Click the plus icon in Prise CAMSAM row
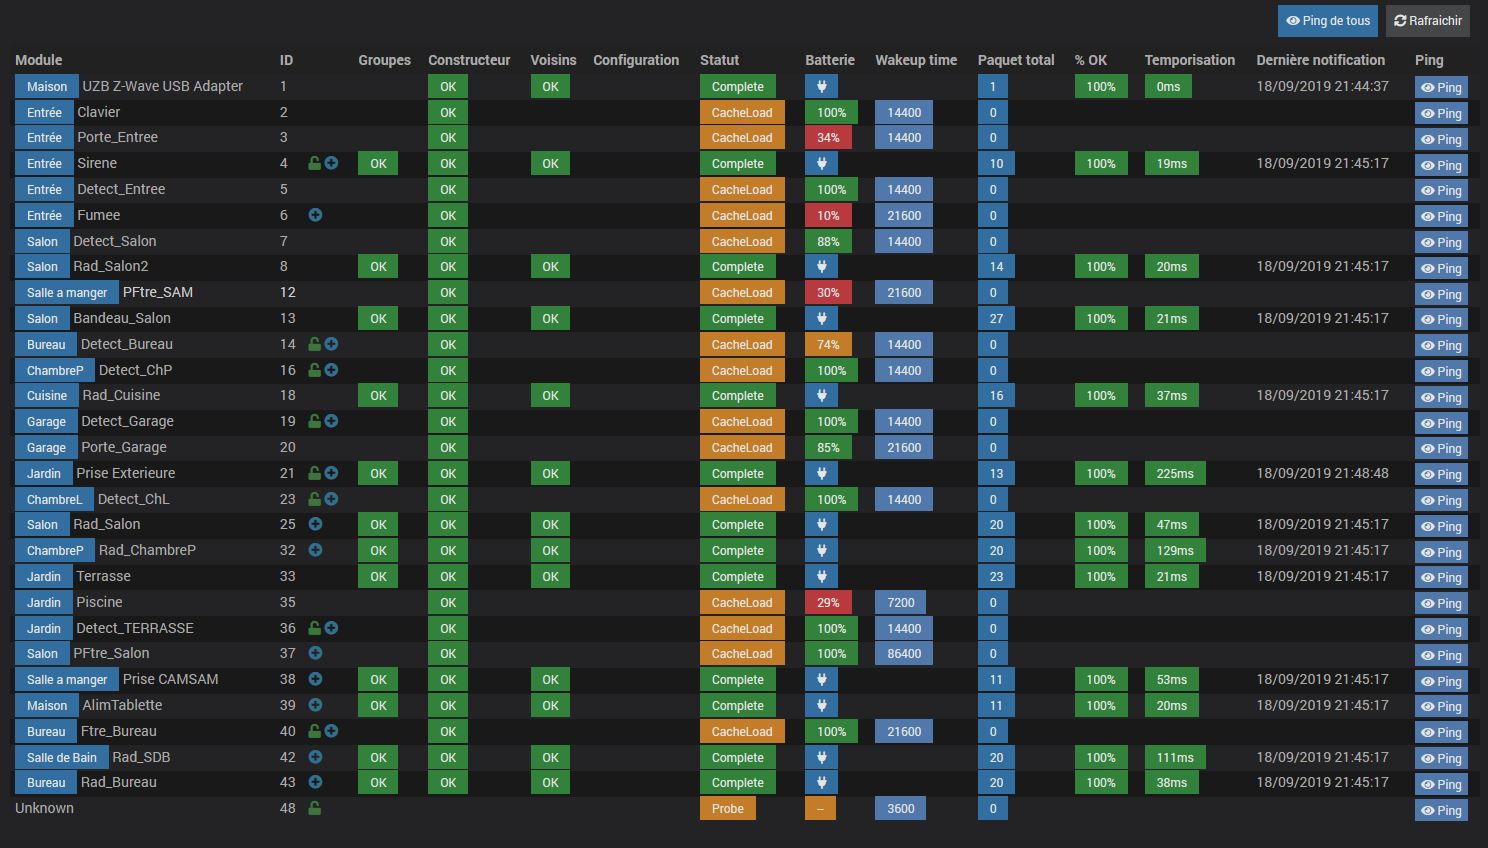 [315, 679]
